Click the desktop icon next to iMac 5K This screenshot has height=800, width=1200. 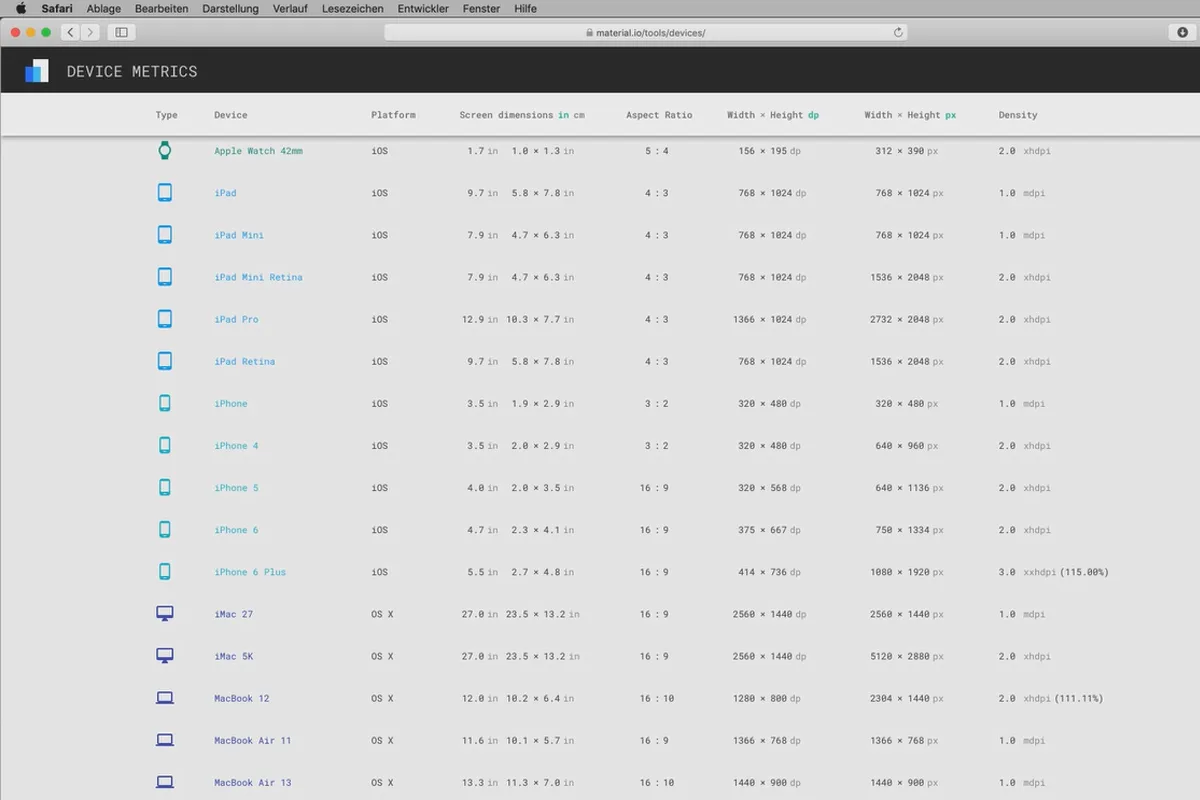coord(165,656)
